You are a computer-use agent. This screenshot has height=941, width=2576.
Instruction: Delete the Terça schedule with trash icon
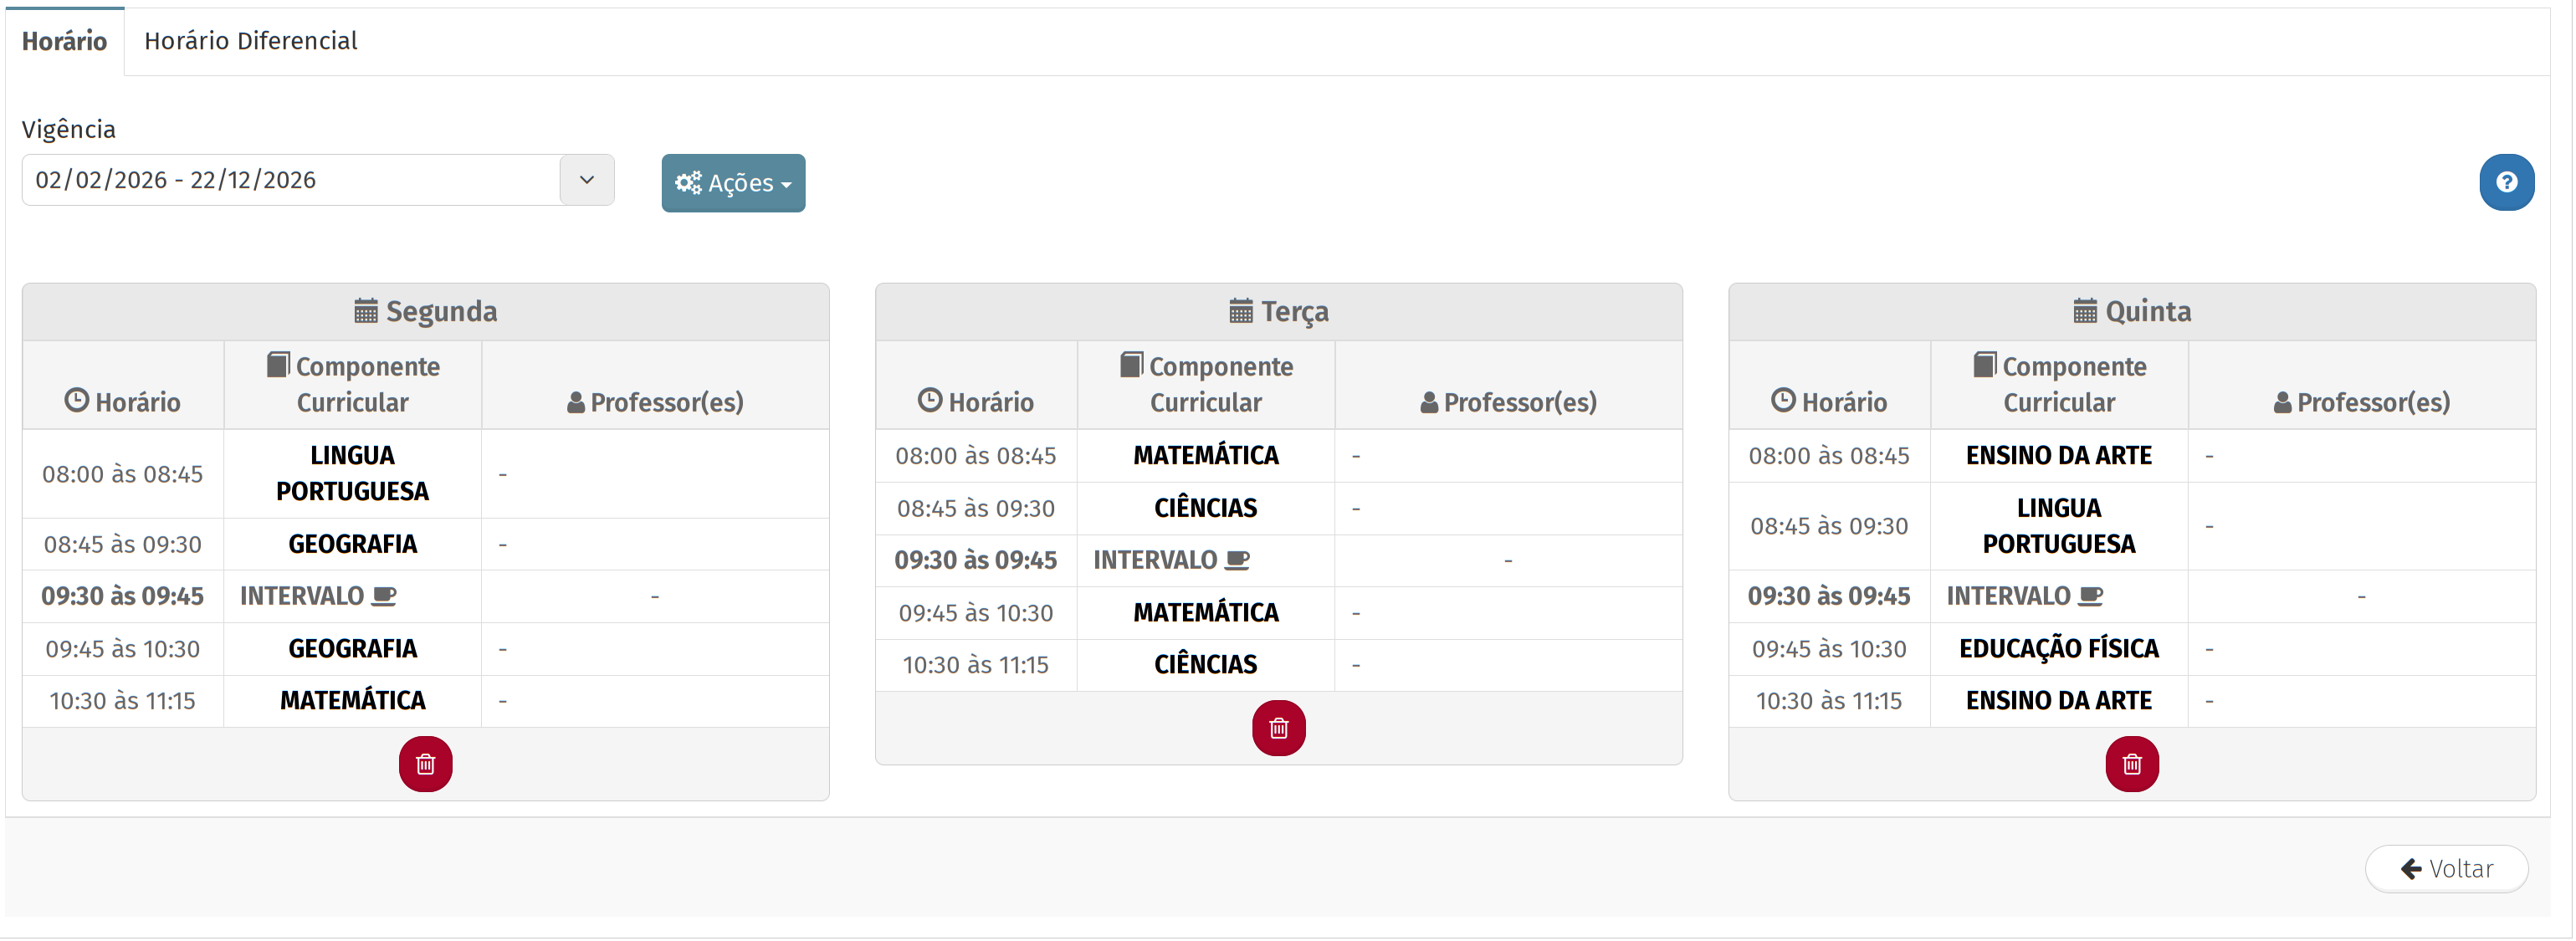1278,728
